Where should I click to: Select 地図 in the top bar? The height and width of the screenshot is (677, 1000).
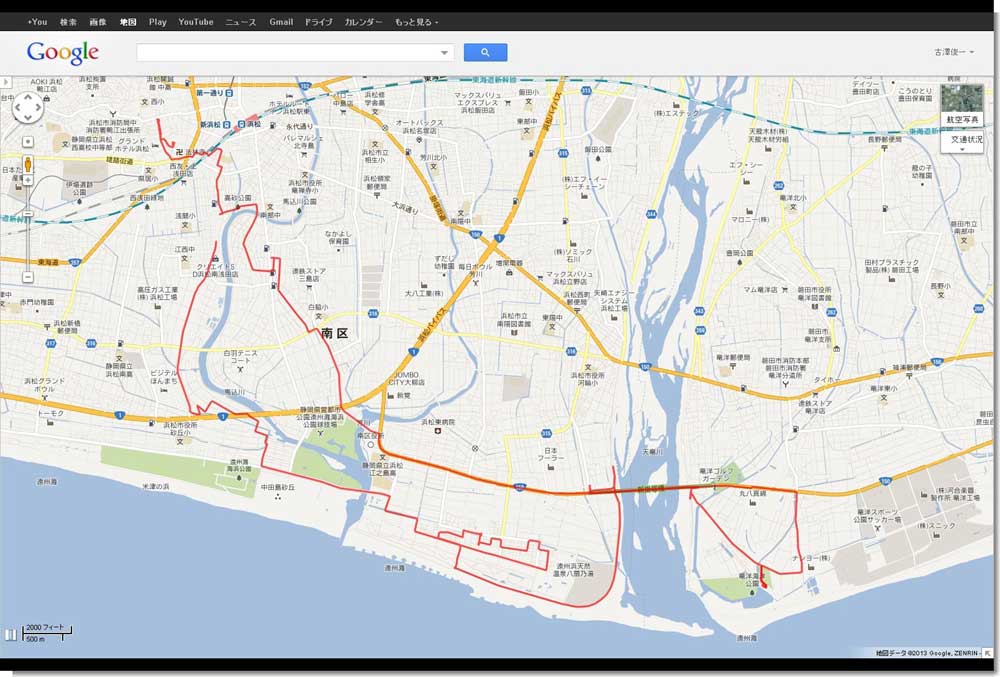[128, 22]
